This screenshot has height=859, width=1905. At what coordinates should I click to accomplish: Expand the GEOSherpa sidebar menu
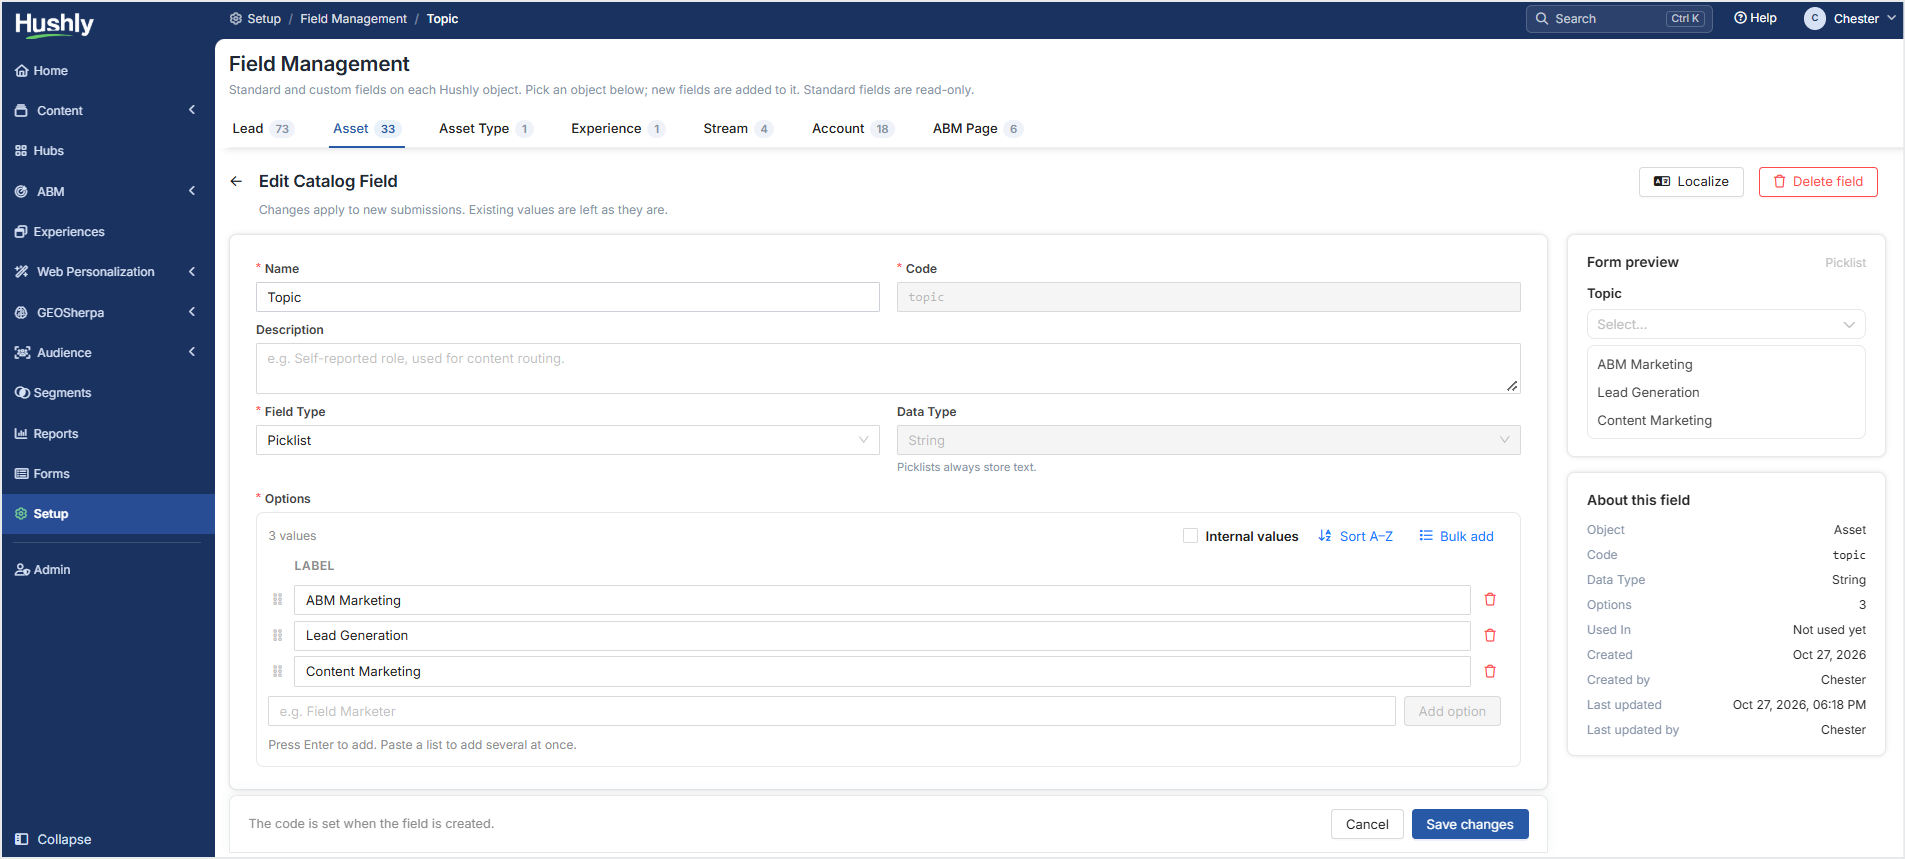[x=192, y=312]
